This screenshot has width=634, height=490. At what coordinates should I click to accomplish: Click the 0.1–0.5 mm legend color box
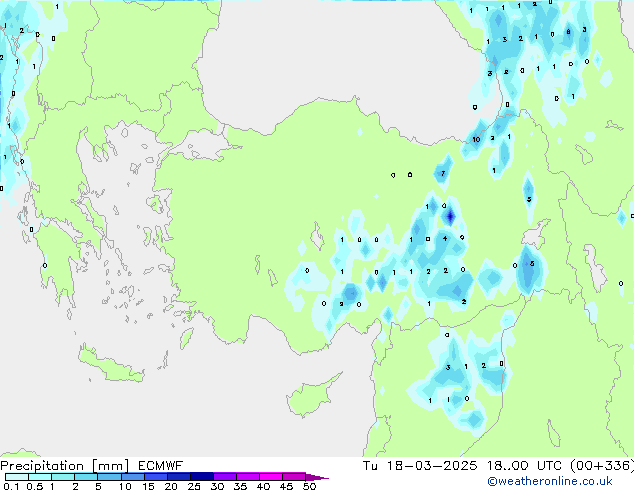point(17,477)
